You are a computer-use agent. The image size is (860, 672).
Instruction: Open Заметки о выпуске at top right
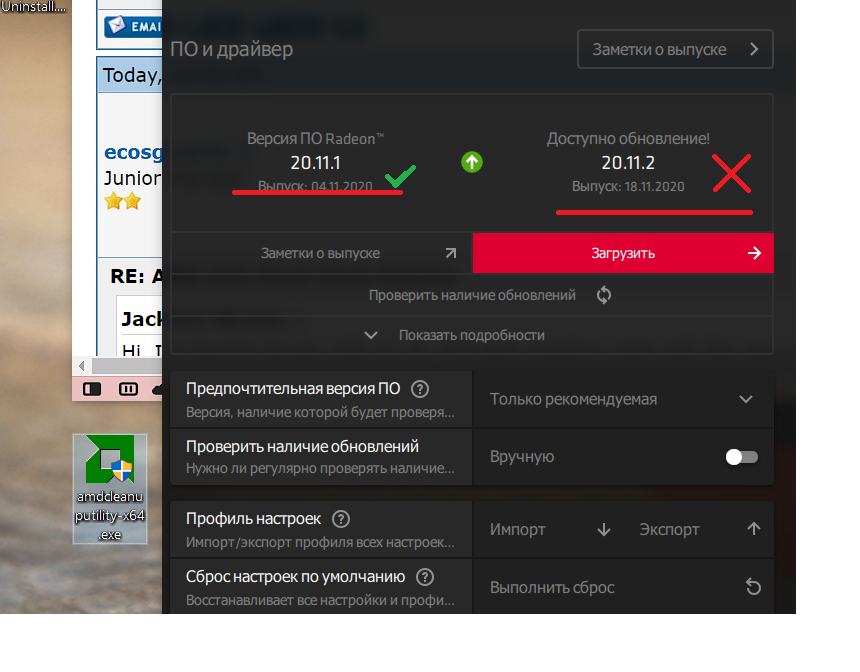click(x=675, y=49)
